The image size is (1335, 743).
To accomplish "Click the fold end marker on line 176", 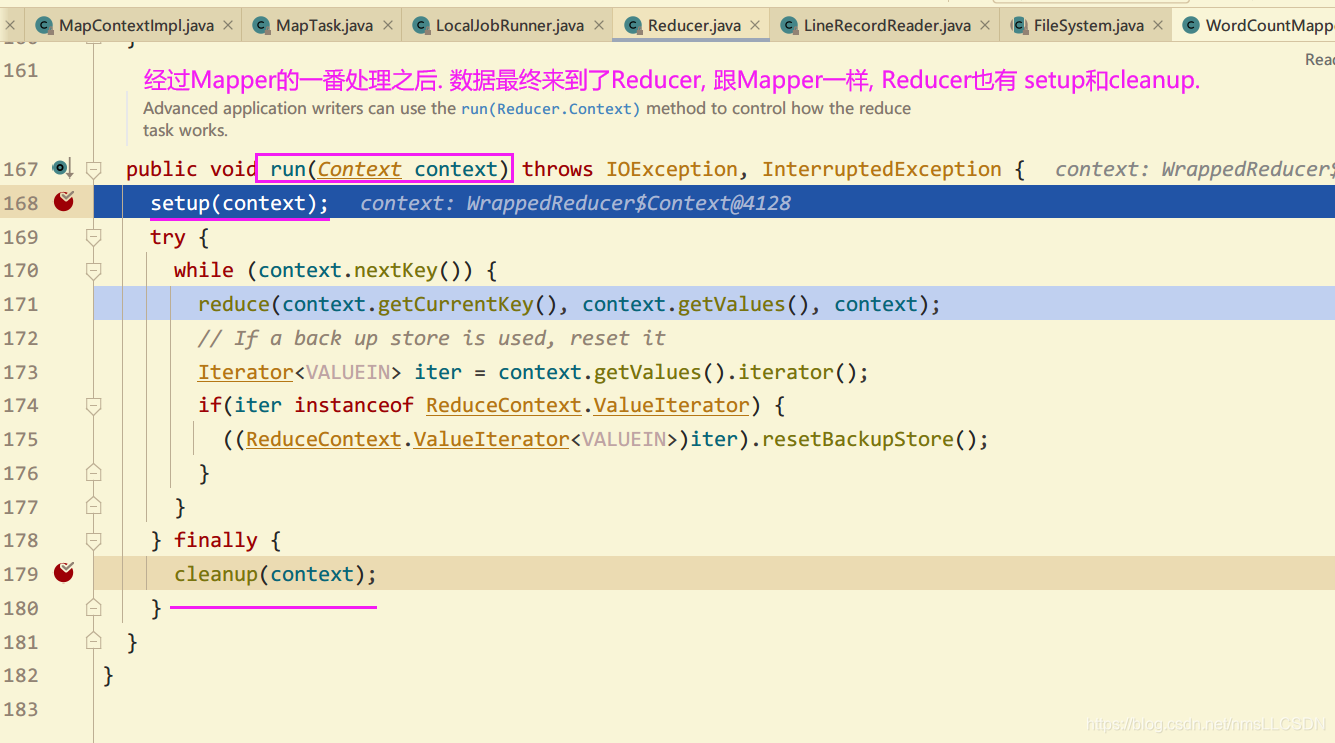I will point(93,473).
